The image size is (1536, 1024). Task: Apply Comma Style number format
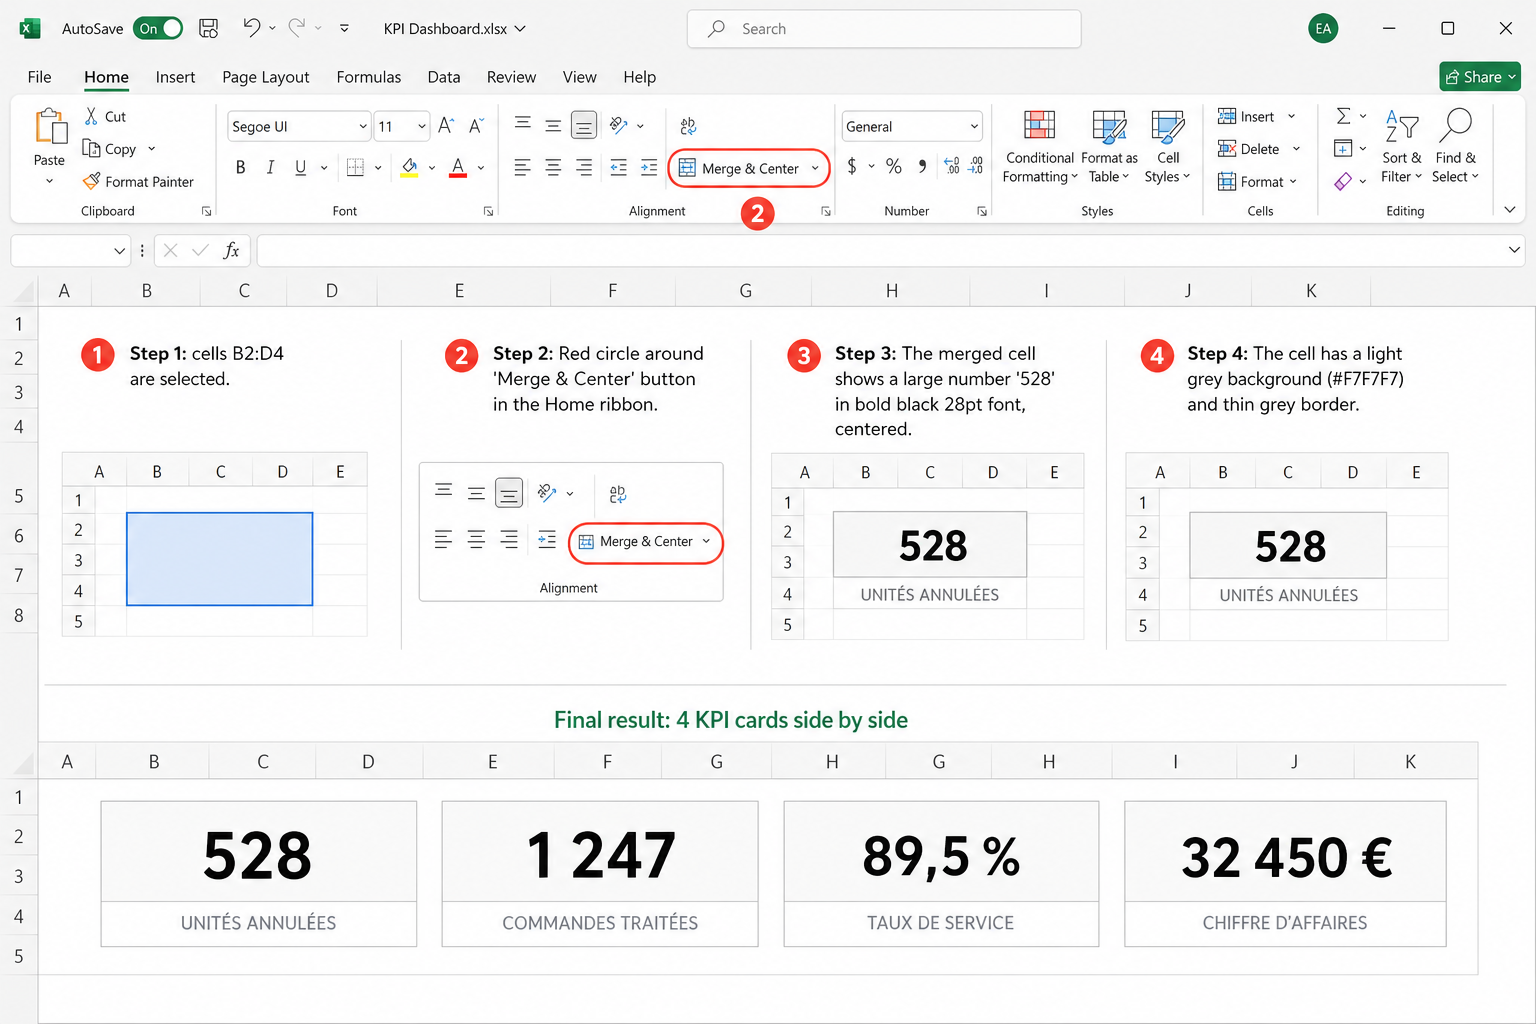coord(922,166)
